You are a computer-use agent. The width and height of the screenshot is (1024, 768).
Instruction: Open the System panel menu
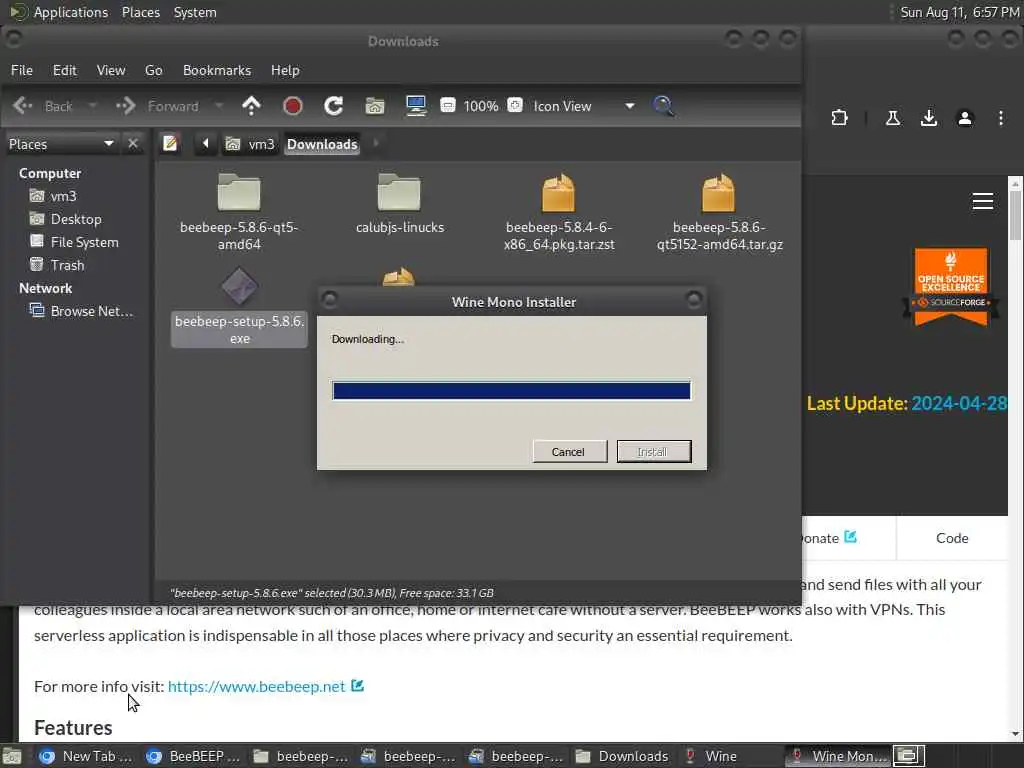pos(195,12)
